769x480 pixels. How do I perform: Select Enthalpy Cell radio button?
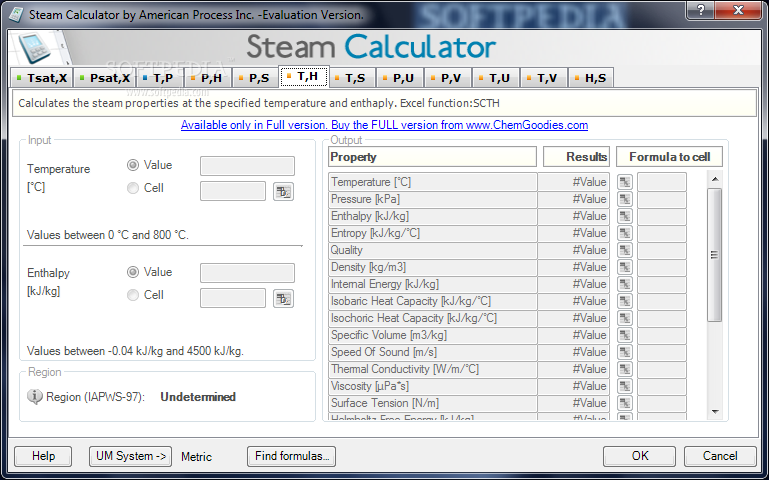tap(132, 295)
